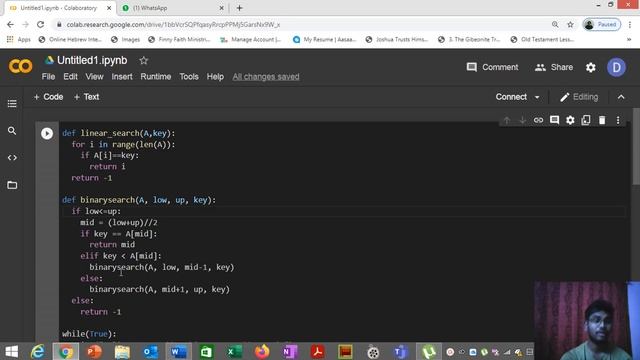The width and height of the screenshot is (640, 360).
Task: Reload the page in Chrome
Action: click(x=40, y=24)
